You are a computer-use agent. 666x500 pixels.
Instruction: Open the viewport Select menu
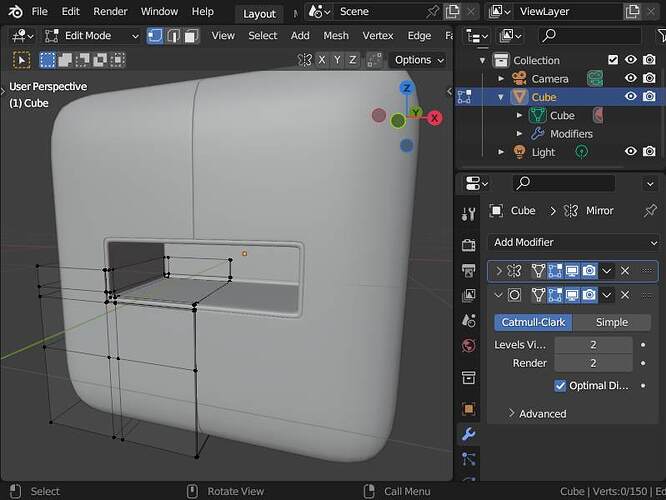click(262, 36)
